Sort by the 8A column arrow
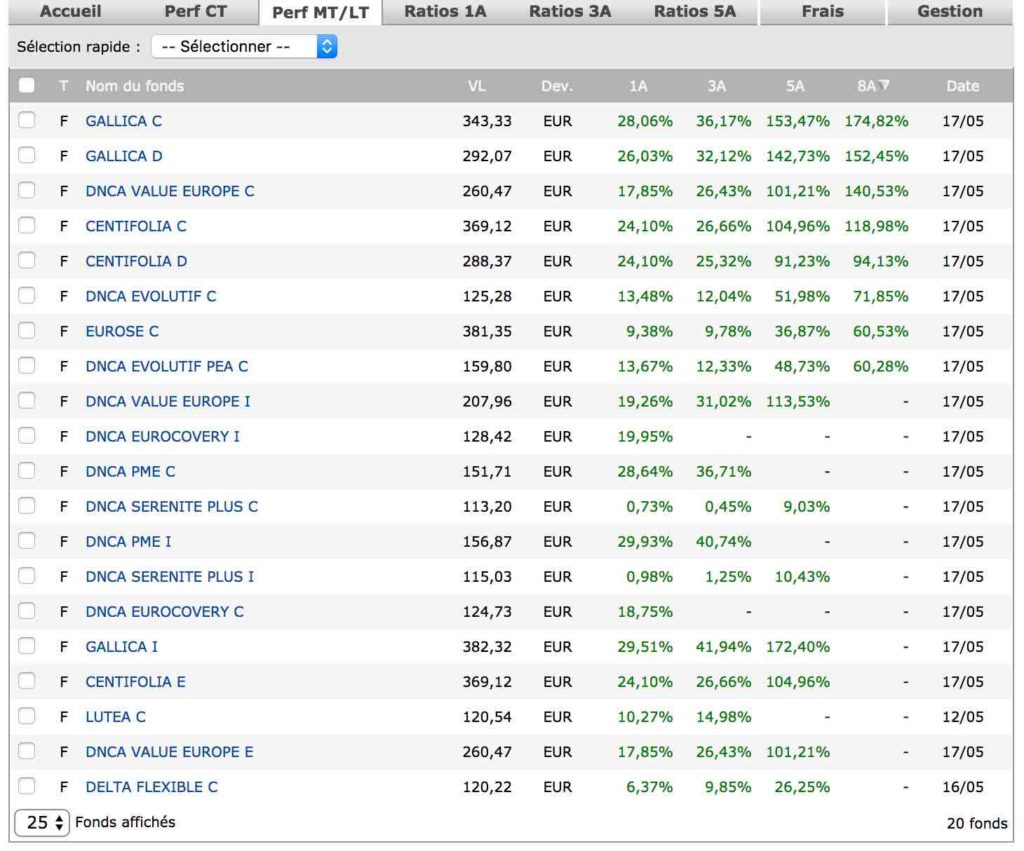The height and width of the screenshot is (851, 1024). [884, 85]
